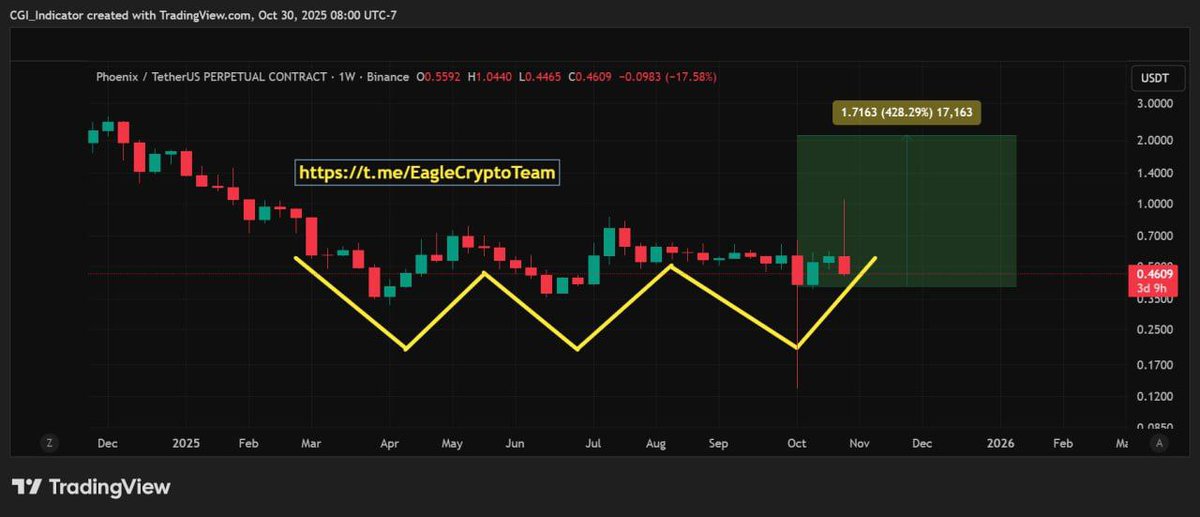Open the t.me/EagleCryptoTeam link label
This screenshot has height=517, width=1200.
pos(429,173)
